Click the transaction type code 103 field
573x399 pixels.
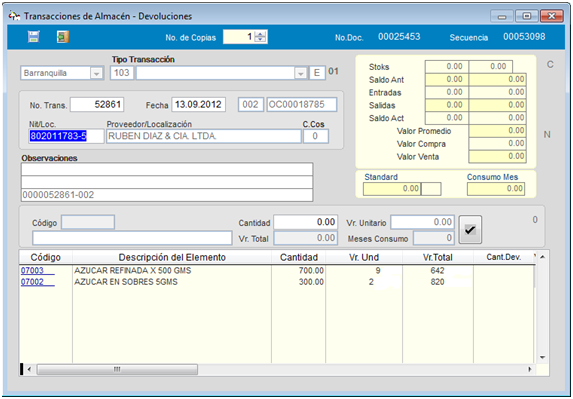tap(122, 73)
